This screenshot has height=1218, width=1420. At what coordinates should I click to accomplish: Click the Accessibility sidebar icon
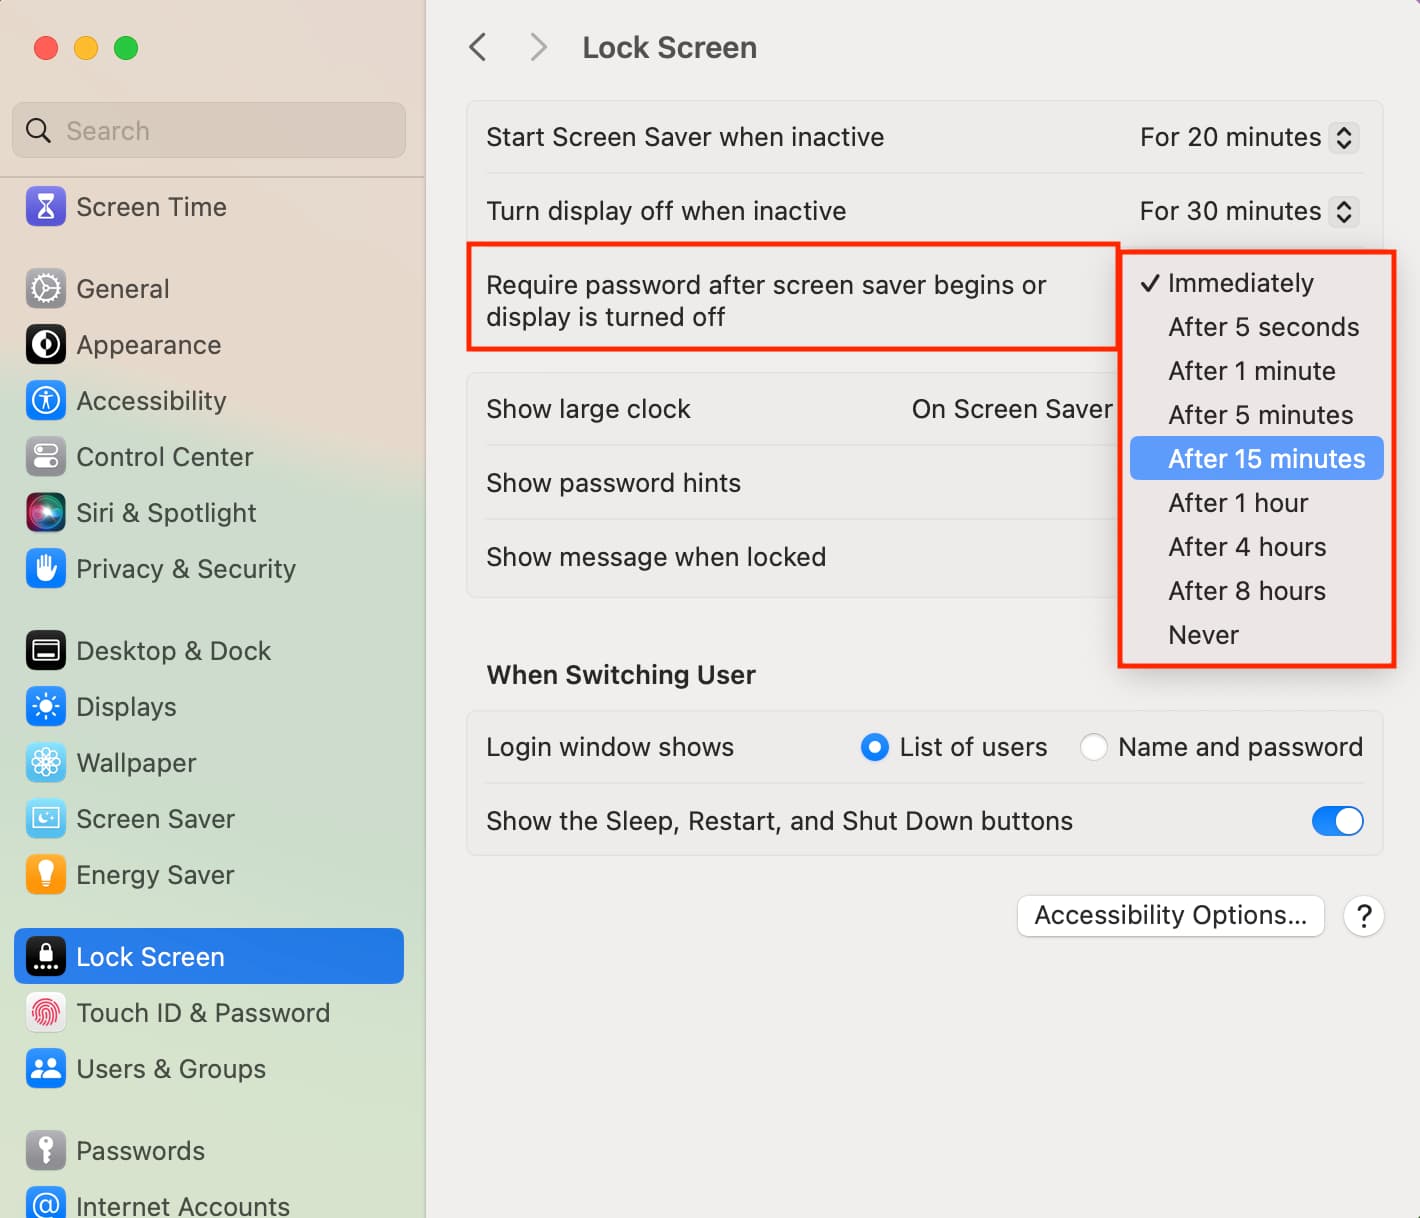[46, 401]
